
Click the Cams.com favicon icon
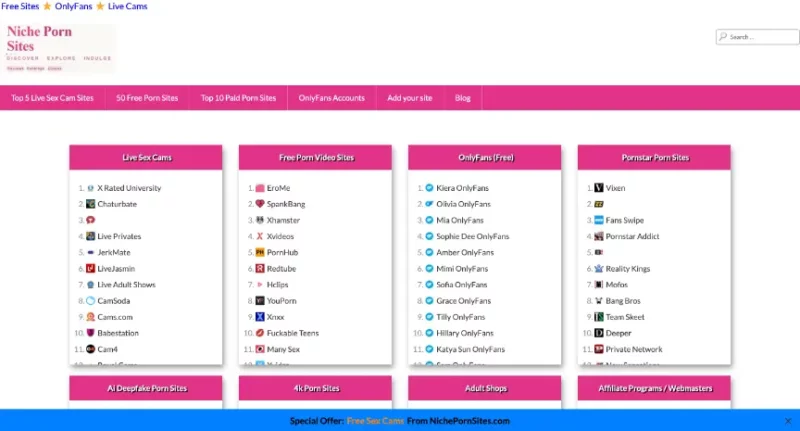[90, 317]
